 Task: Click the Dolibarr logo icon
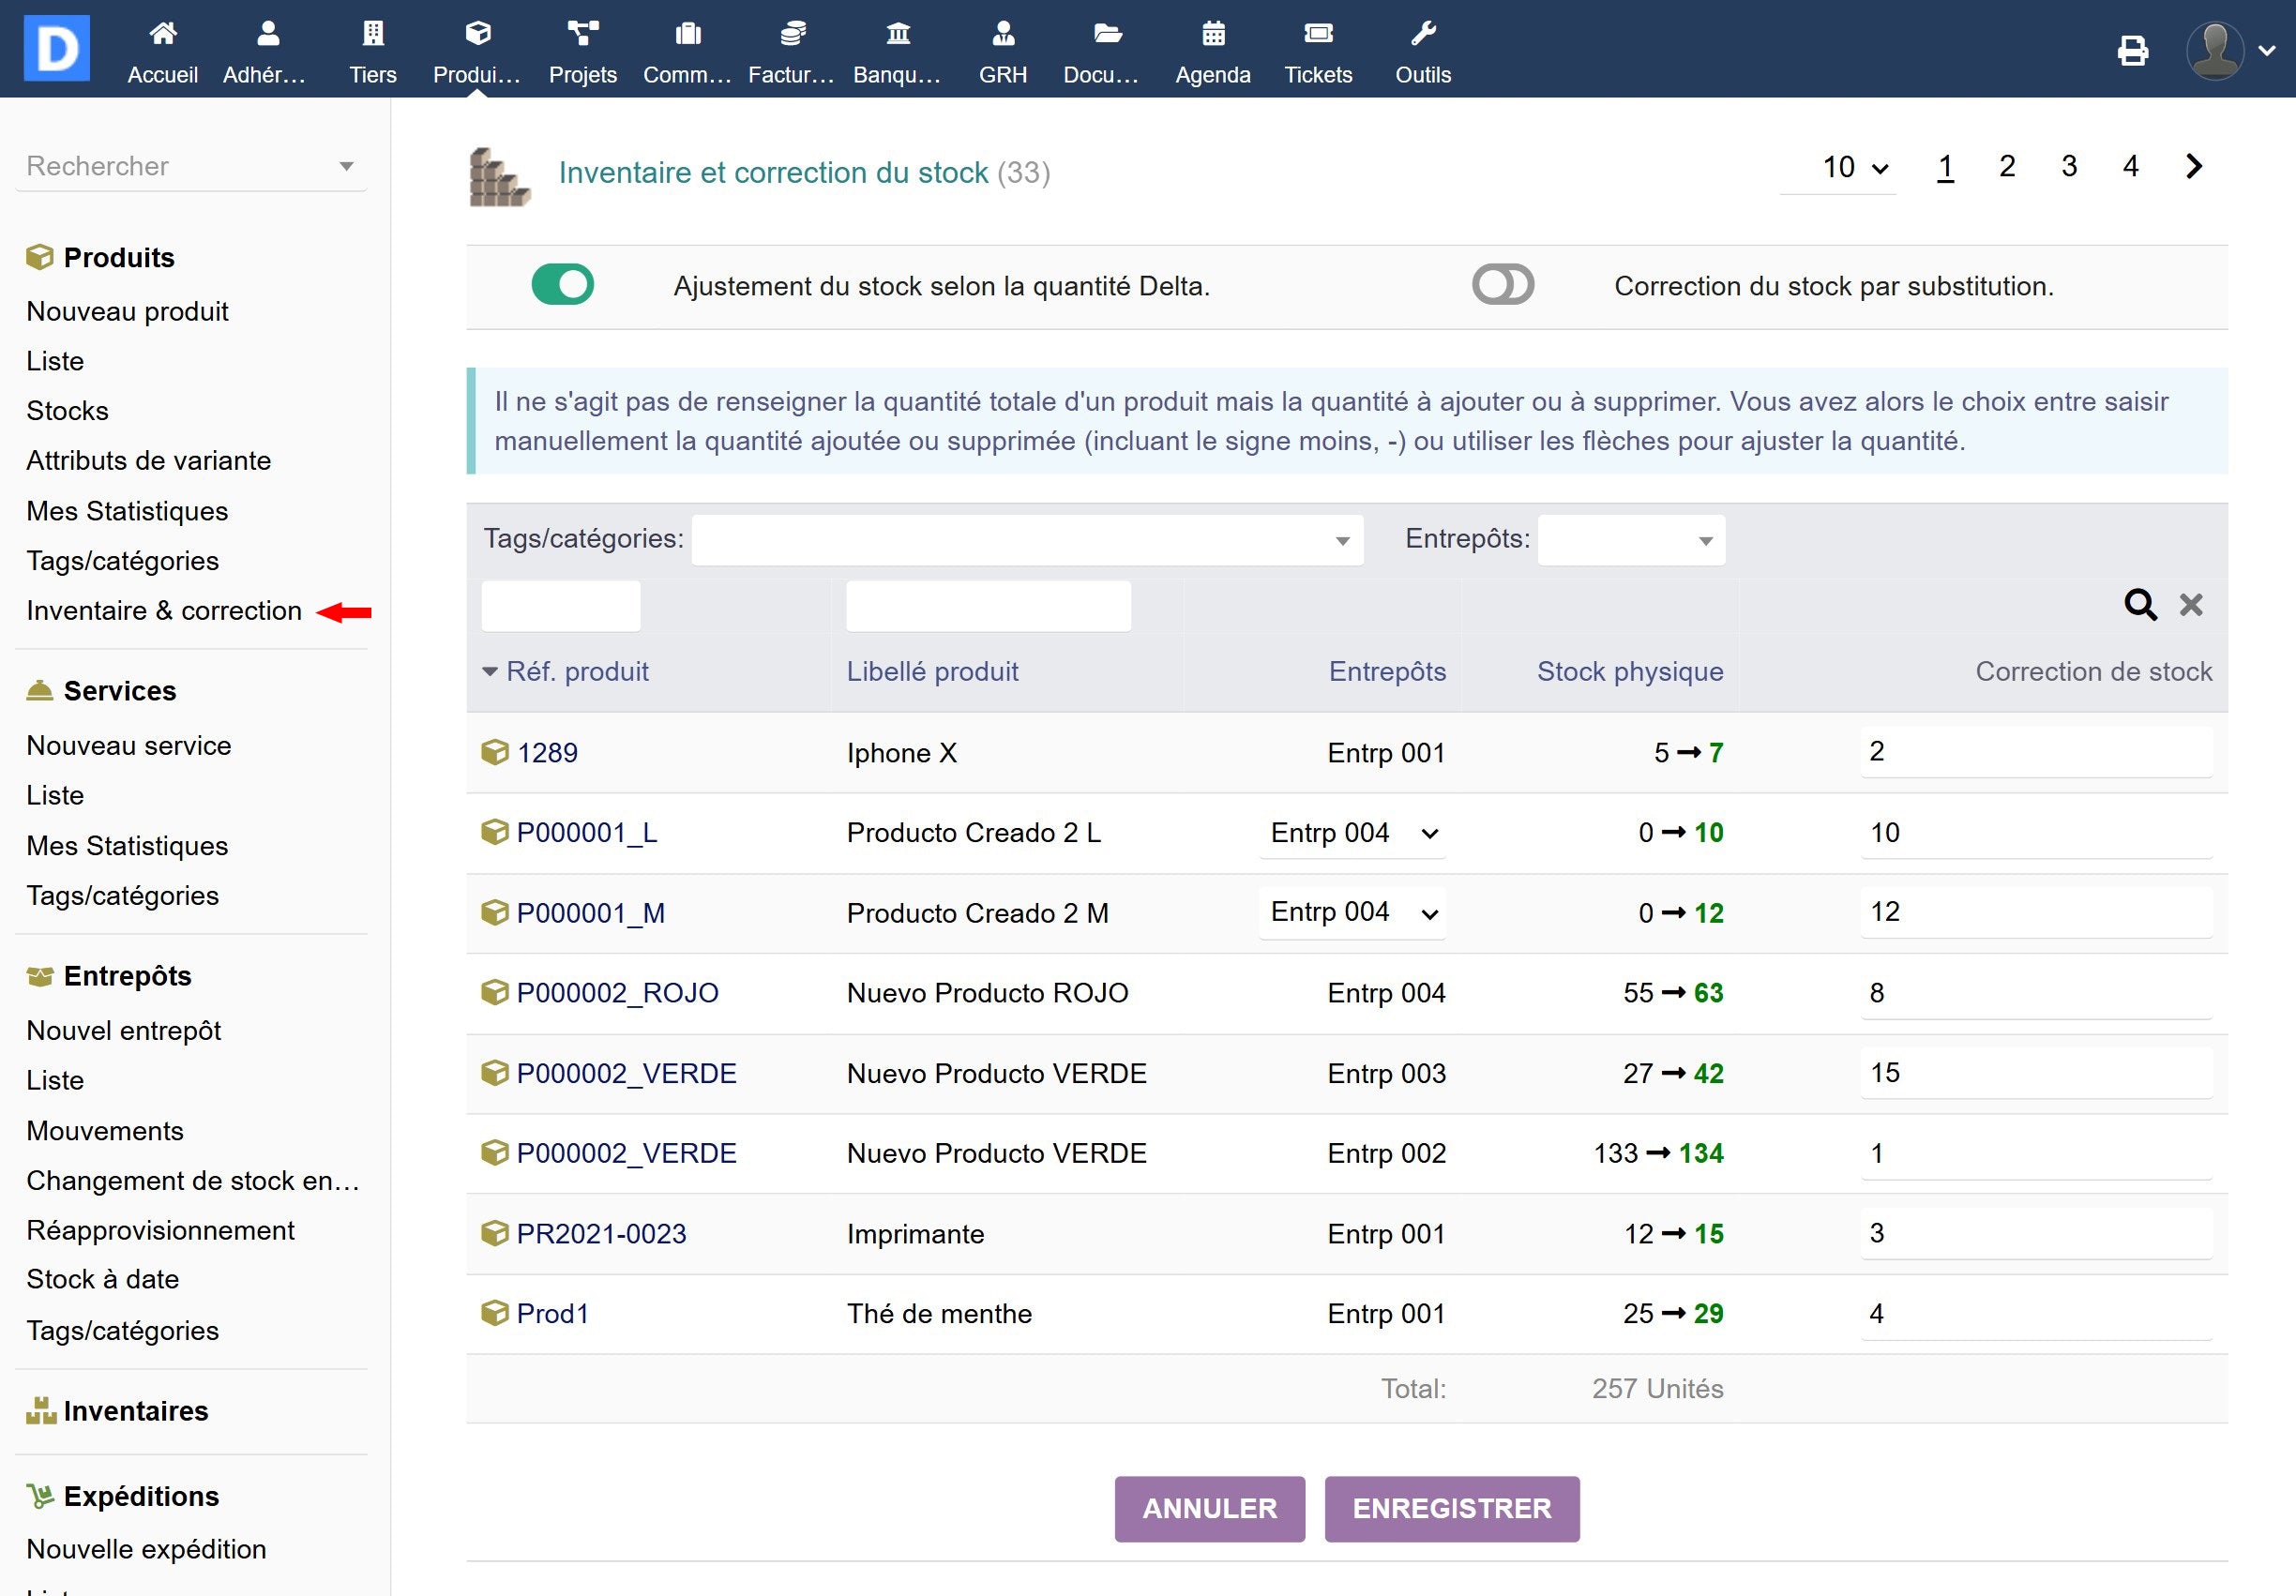(56, 48)
